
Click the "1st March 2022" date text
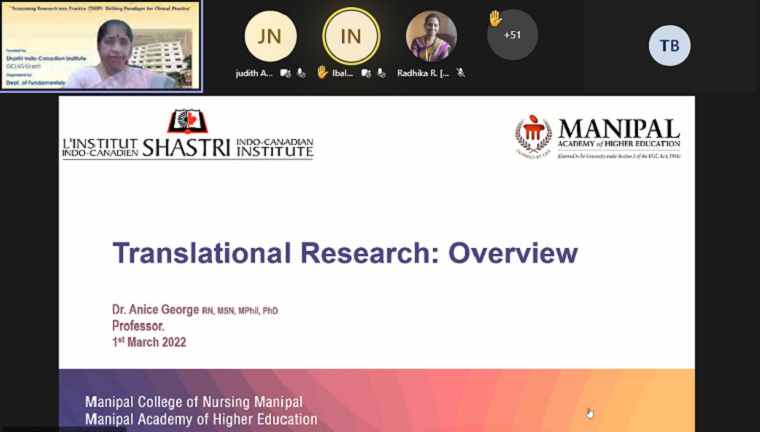pos(149,342)
